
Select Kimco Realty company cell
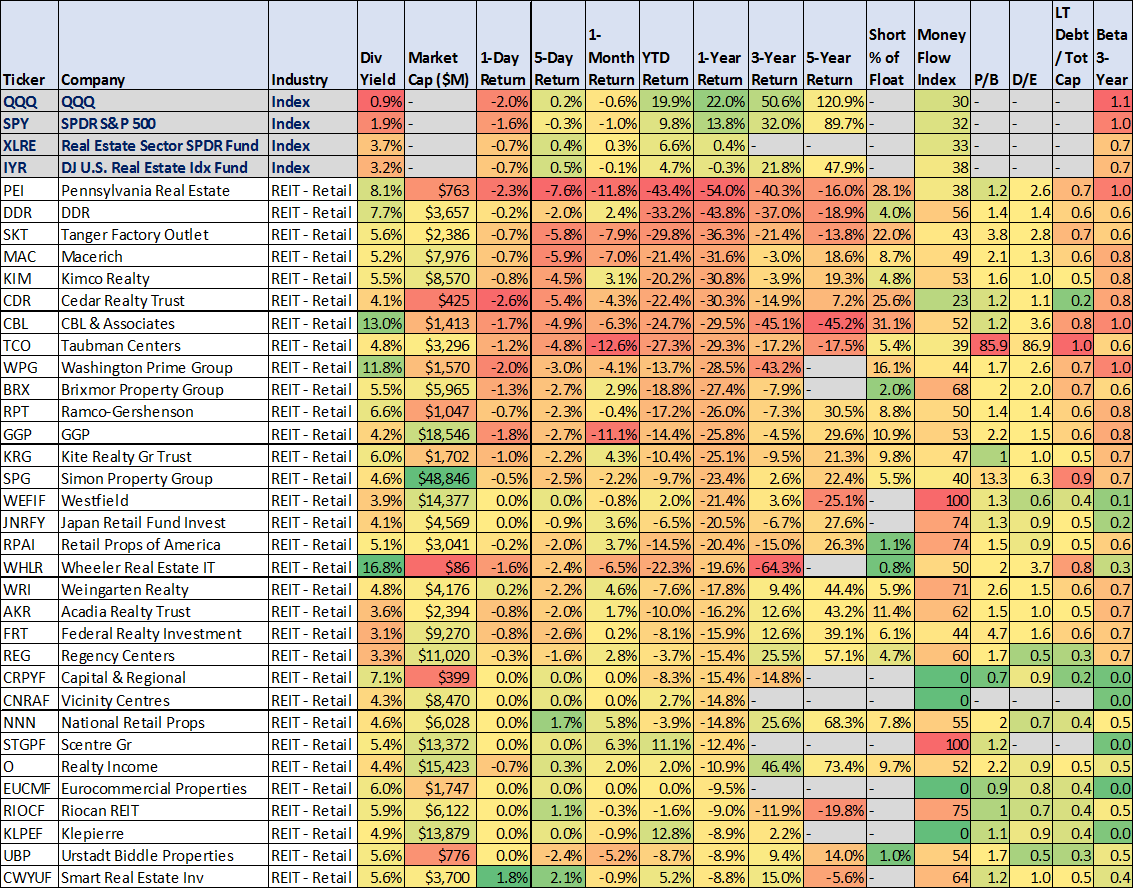163,278
